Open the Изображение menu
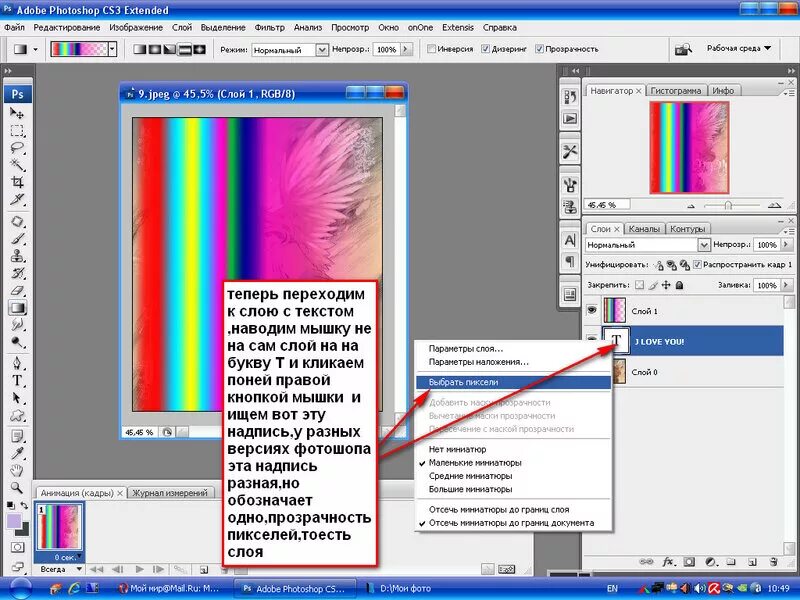Viewport: 800px width, 600px height. coord(136,28)
